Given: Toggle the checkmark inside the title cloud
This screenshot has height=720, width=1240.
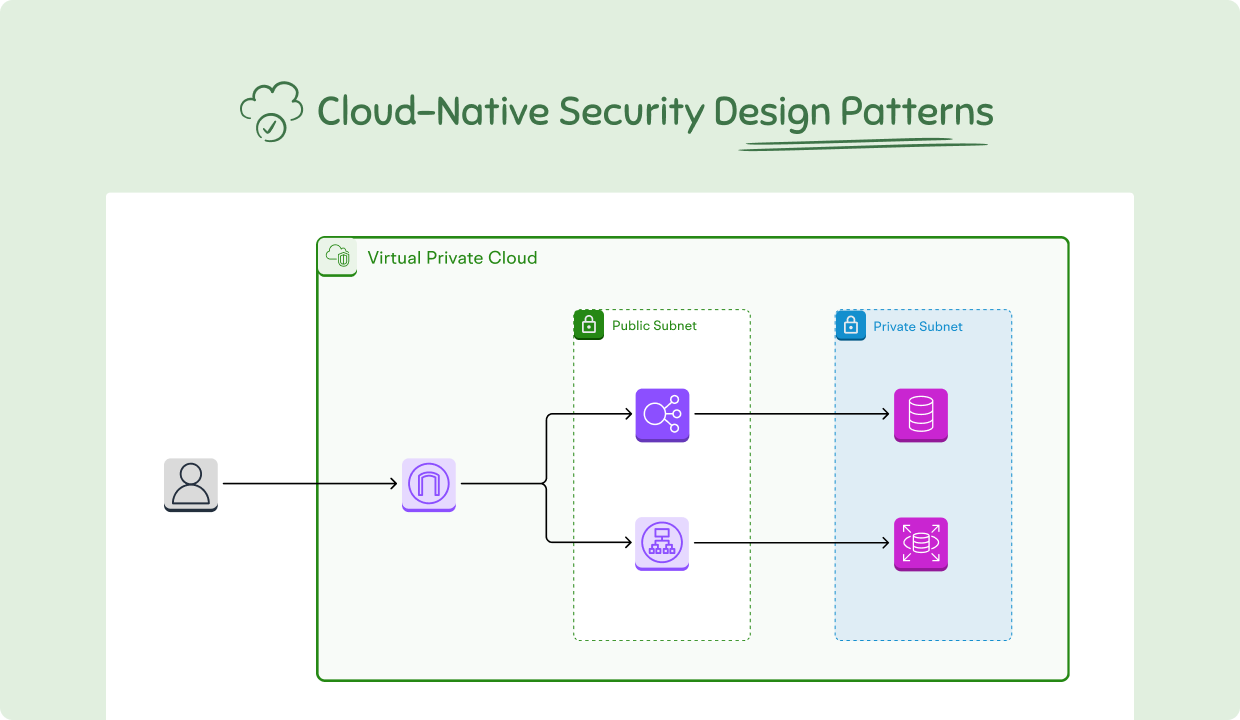Looking at the screenshot, I should coord(271,126).
